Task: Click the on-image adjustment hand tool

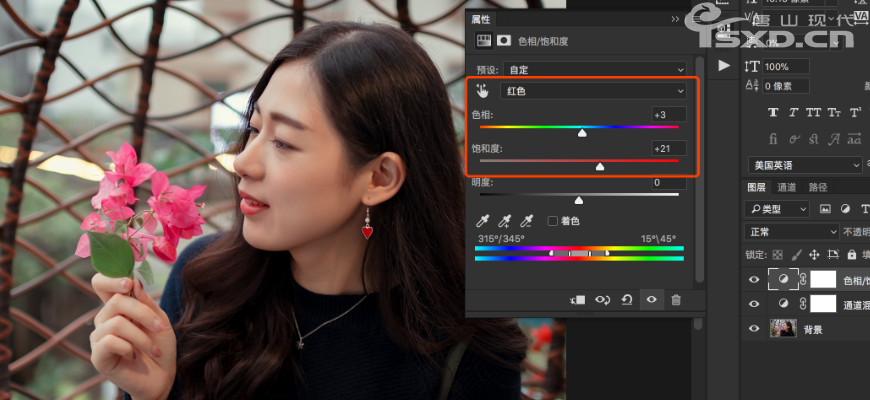Action: click(483, 91)
